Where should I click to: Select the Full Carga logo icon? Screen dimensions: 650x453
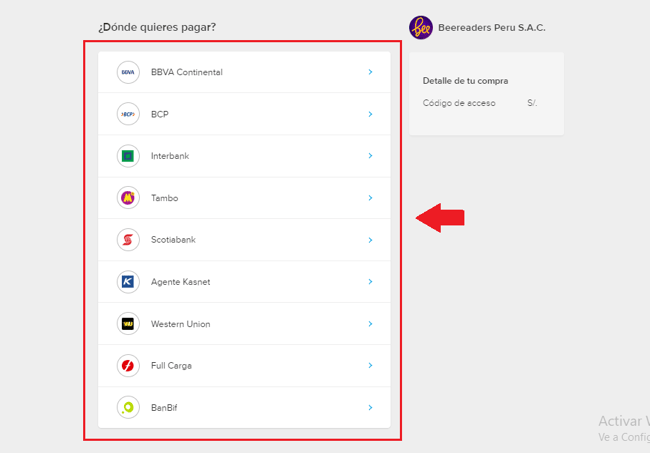click(128, 366)
